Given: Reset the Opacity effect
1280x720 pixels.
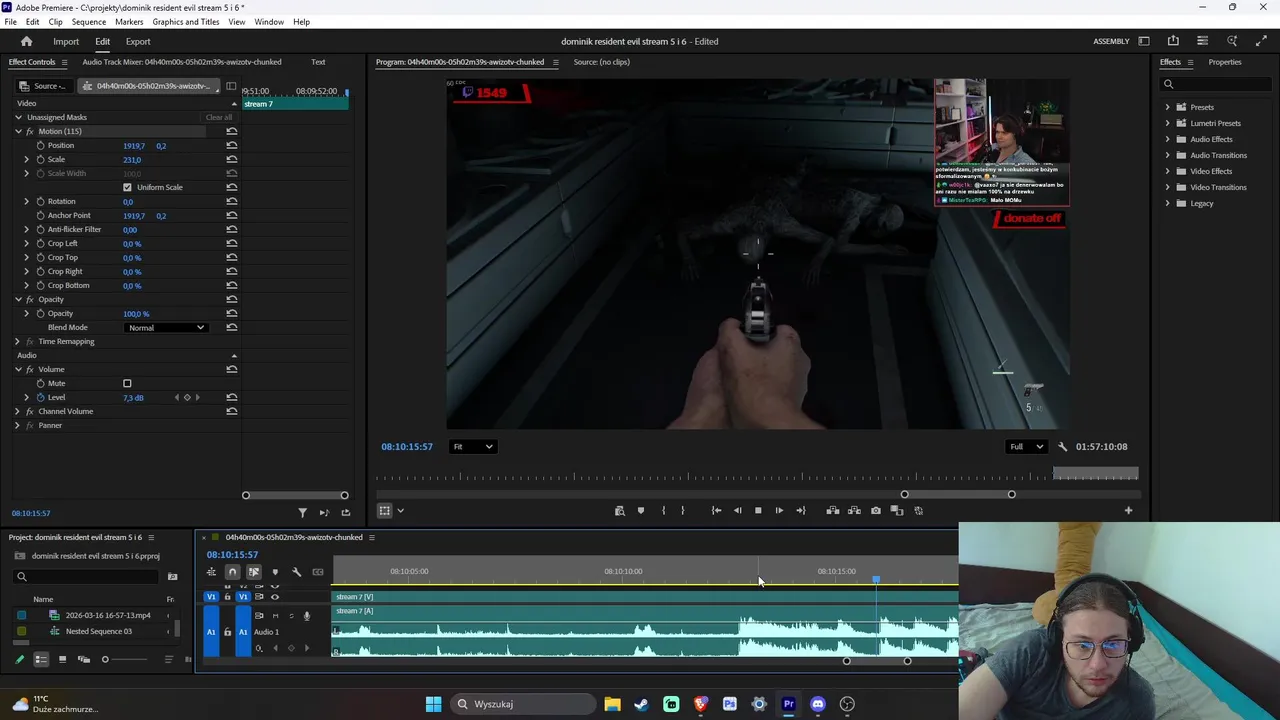Looking at the screenshot, I should click(232, 300).
